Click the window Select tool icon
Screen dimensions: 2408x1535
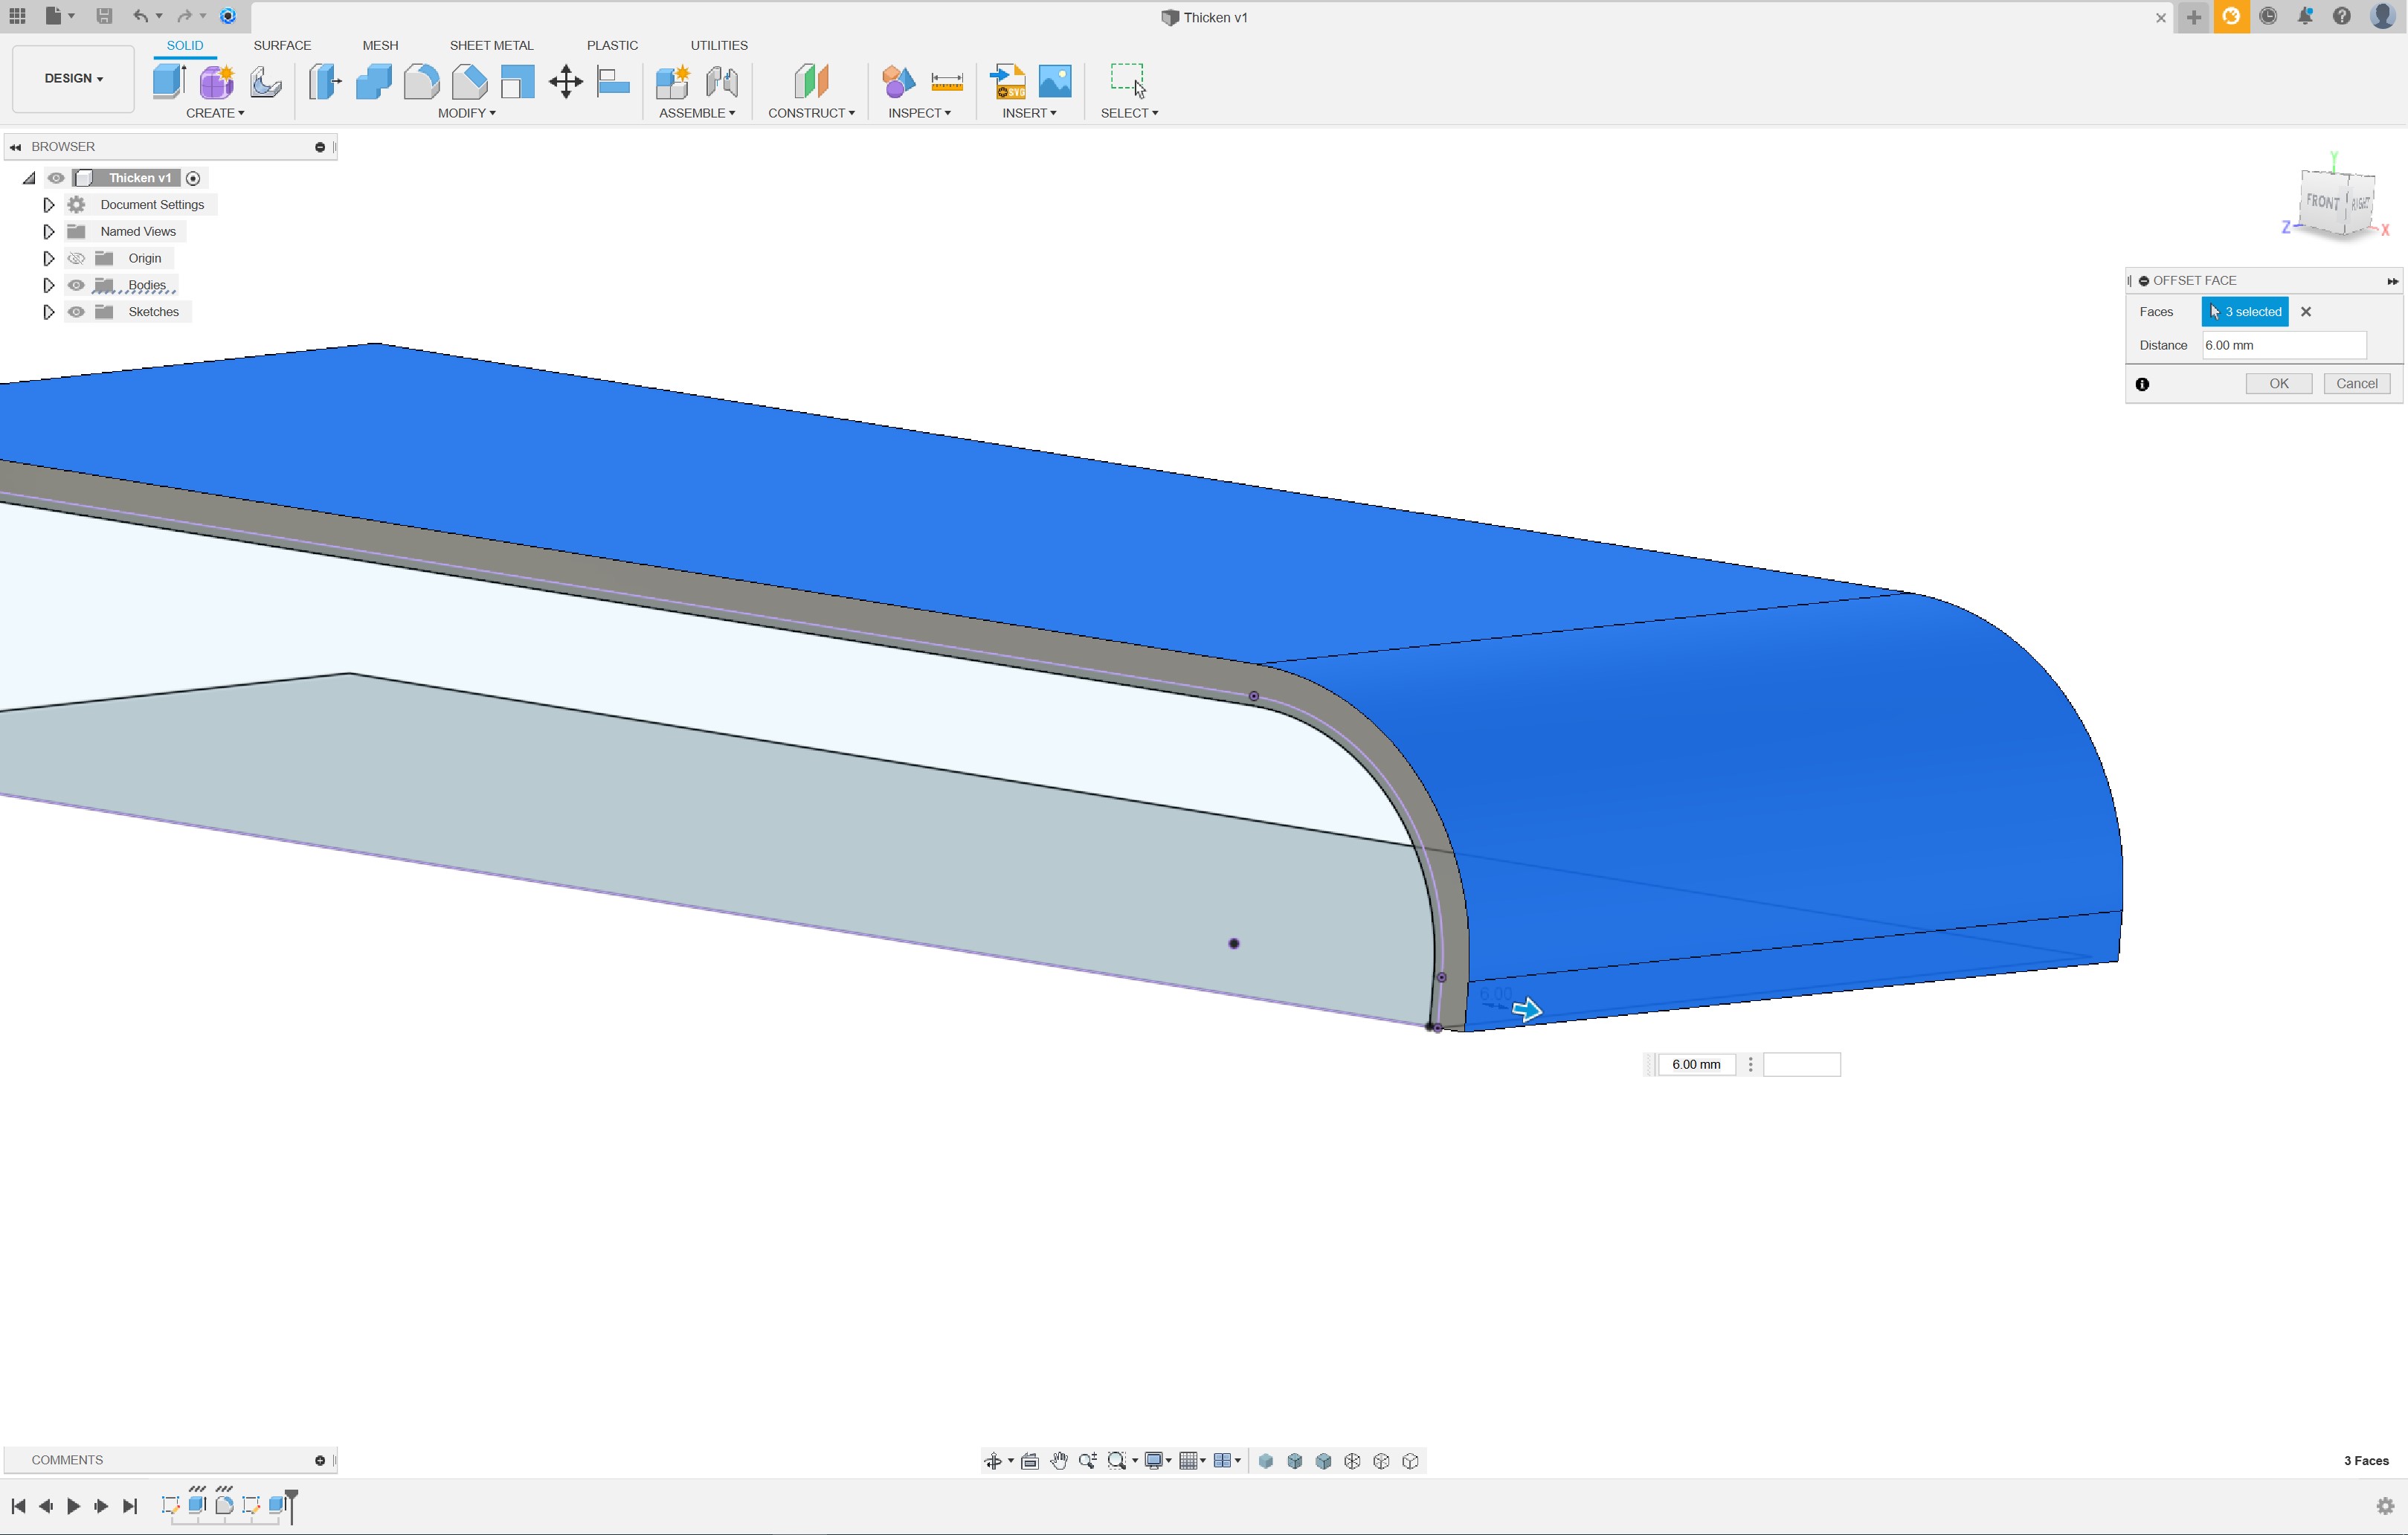point(1128,81)
